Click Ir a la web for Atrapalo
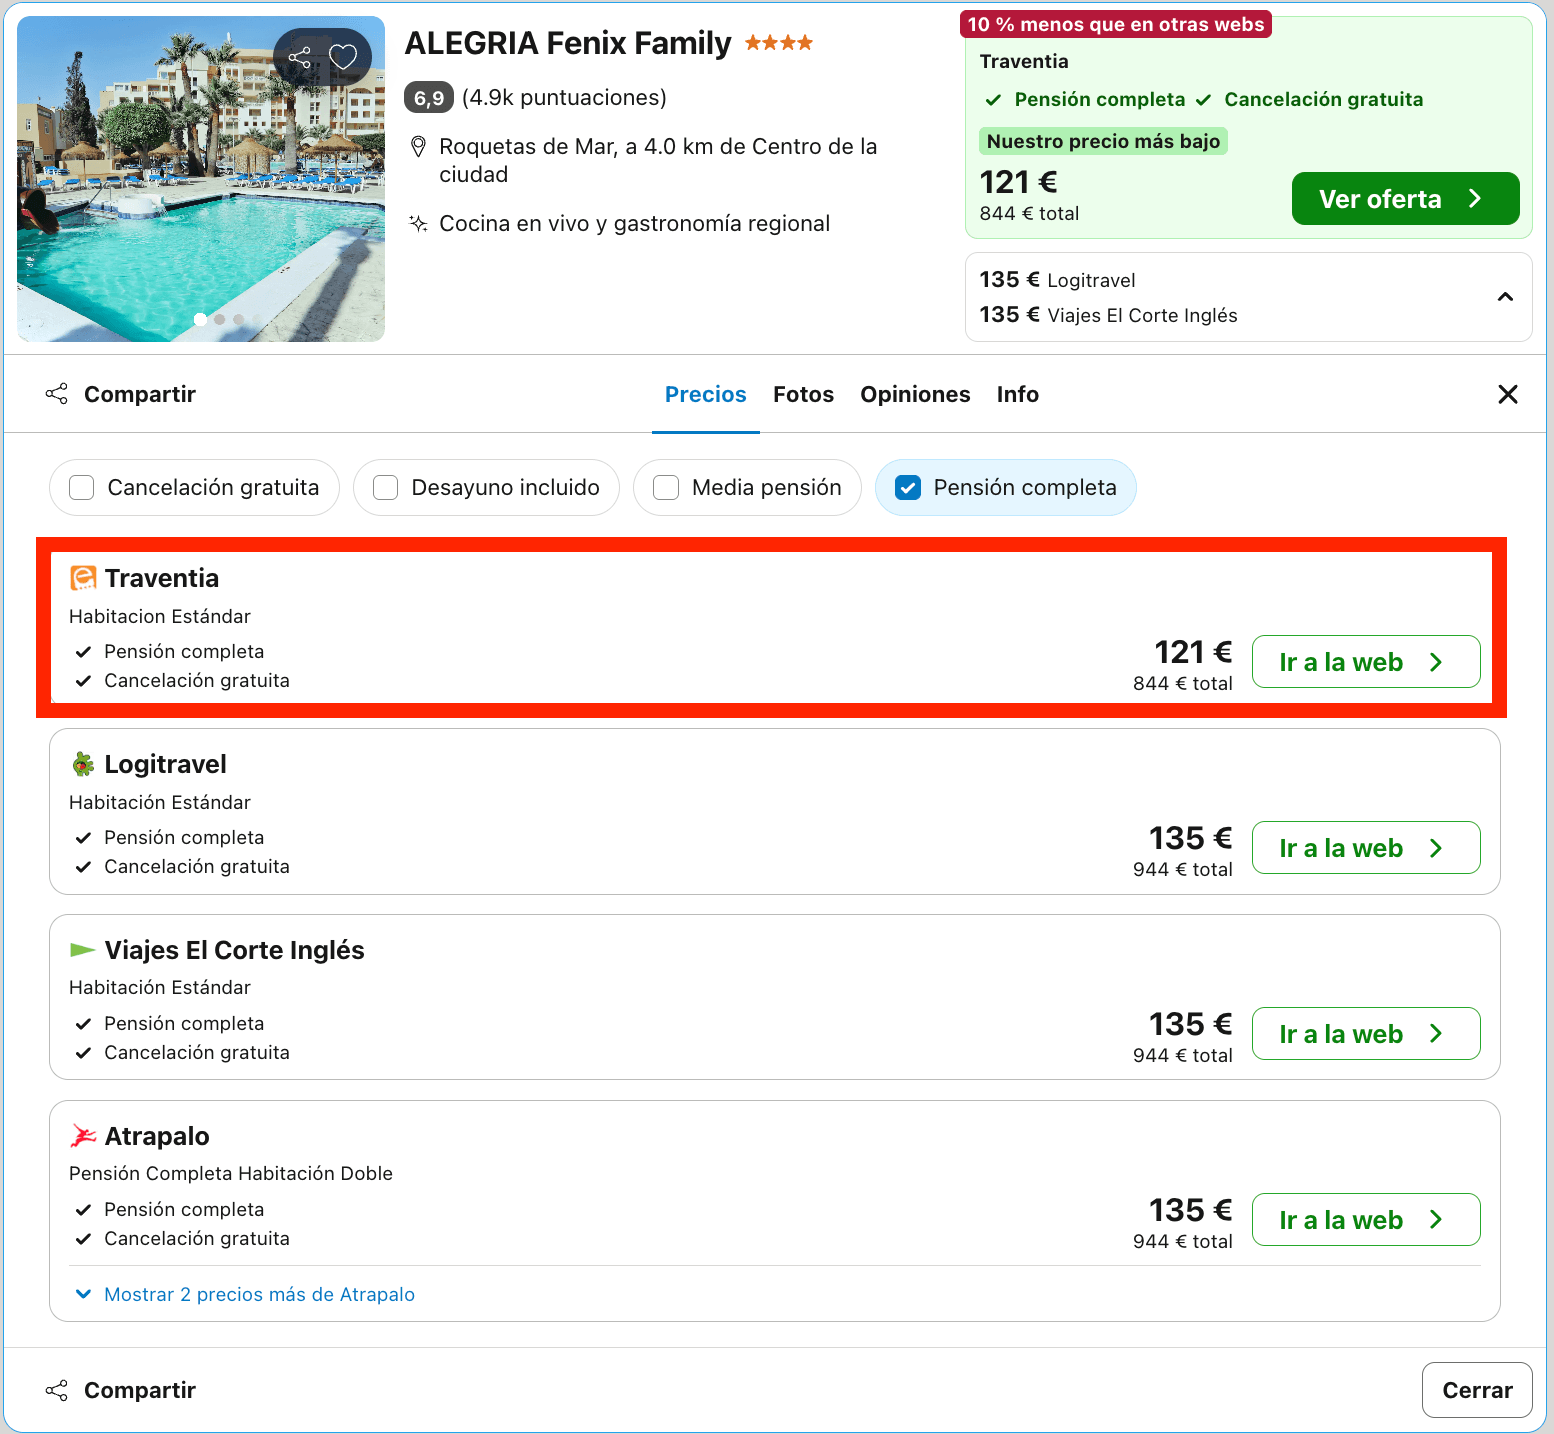The width and height of the screenshot is (1554, 1434). point(1366,1220)
